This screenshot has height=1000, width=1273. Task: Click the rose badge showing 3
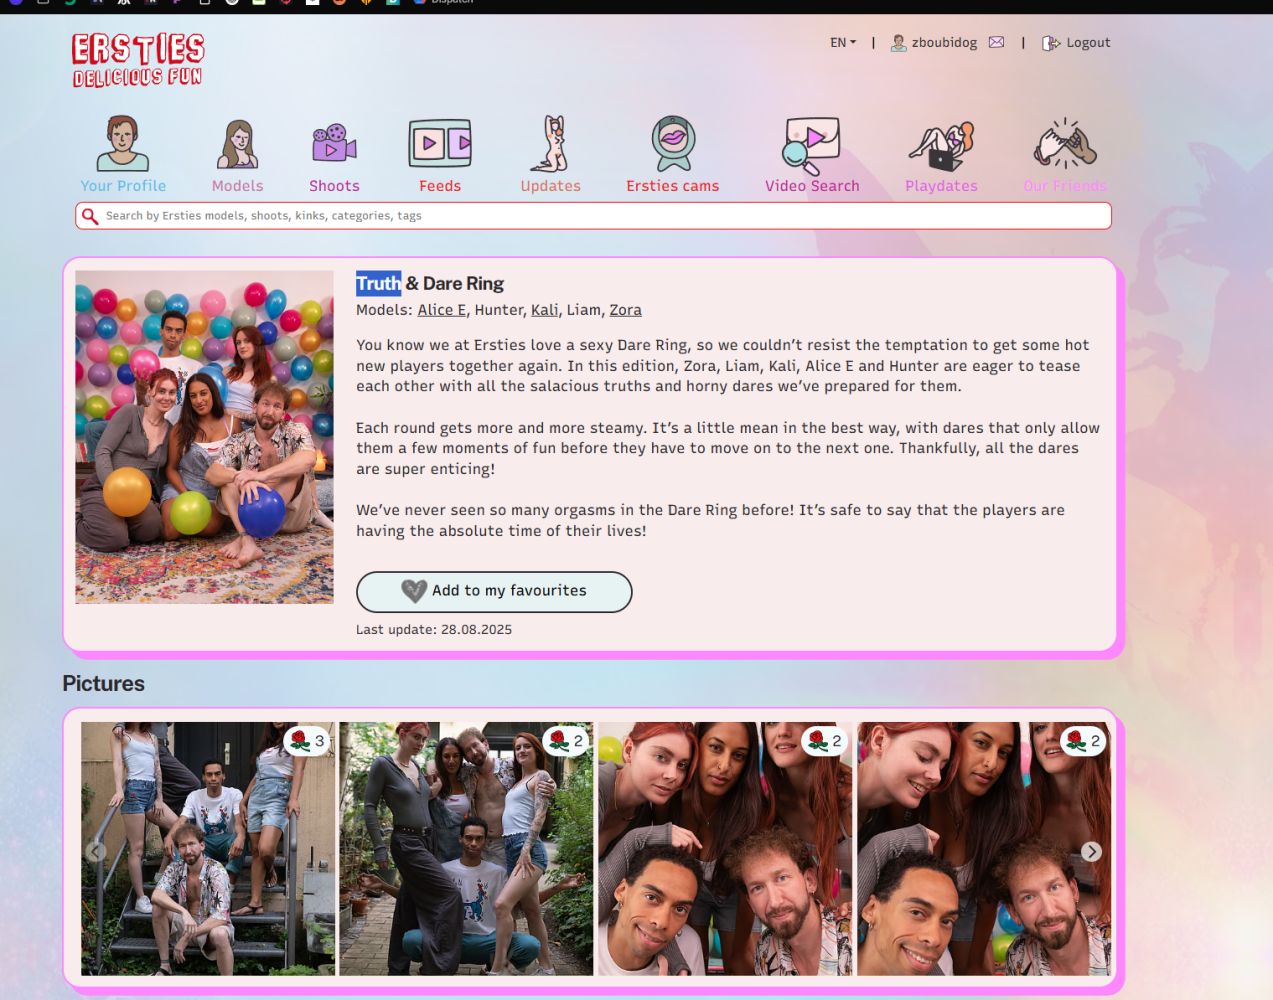307,741
